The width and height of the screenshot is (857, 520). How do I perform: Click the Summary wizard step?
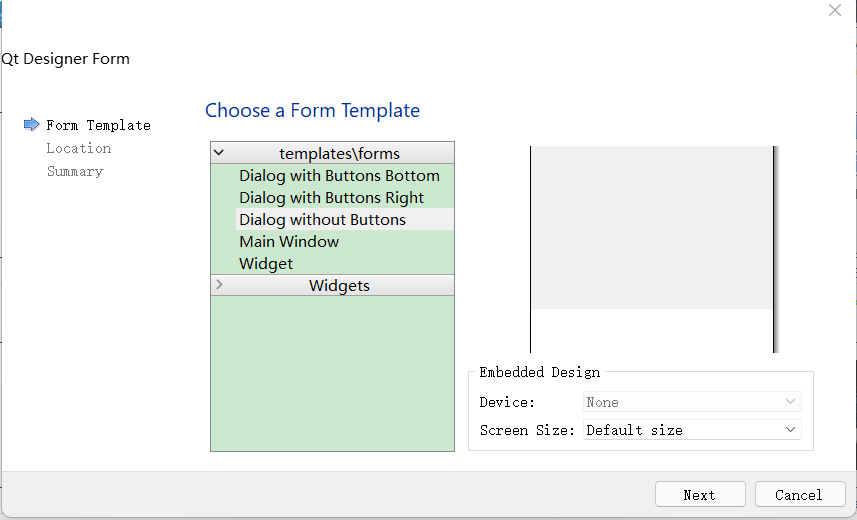click(75, 171)
